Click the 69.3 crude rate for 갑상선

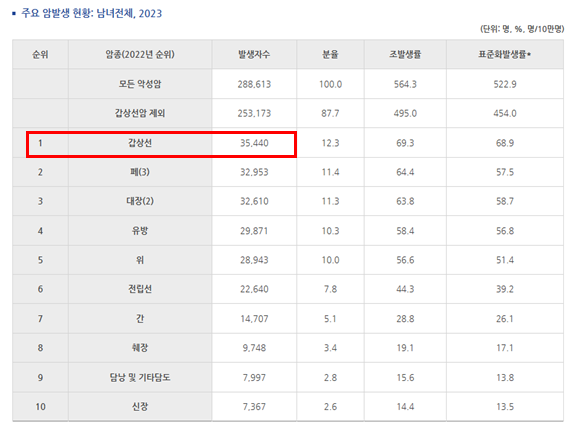point(405,143)
